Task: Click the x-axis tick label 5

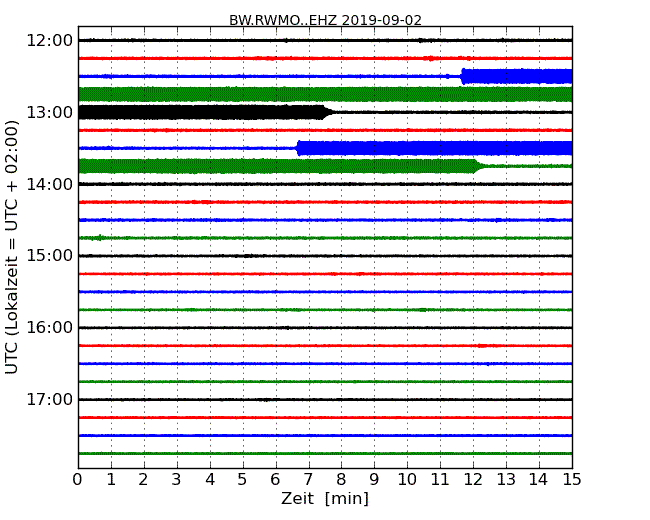Action: [x=243, y=480]
